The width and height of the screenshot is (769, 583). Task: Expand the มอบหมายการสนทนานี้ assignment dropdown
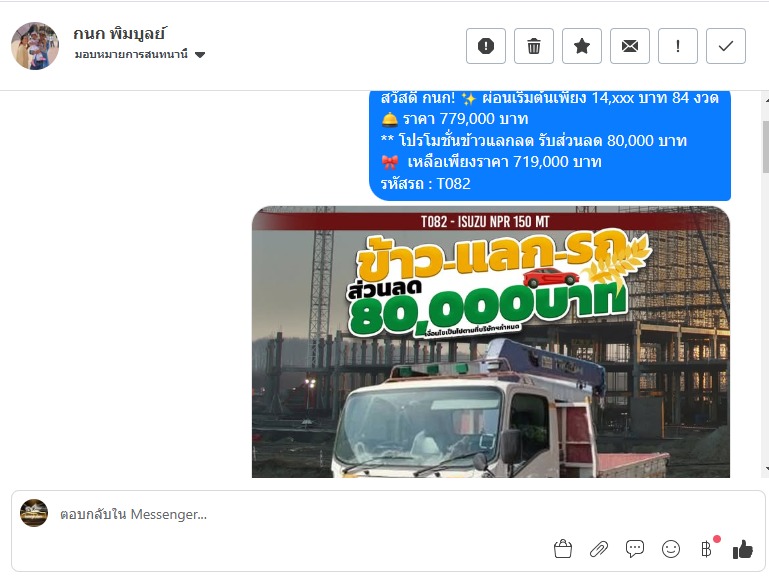(x=140, y=54)
